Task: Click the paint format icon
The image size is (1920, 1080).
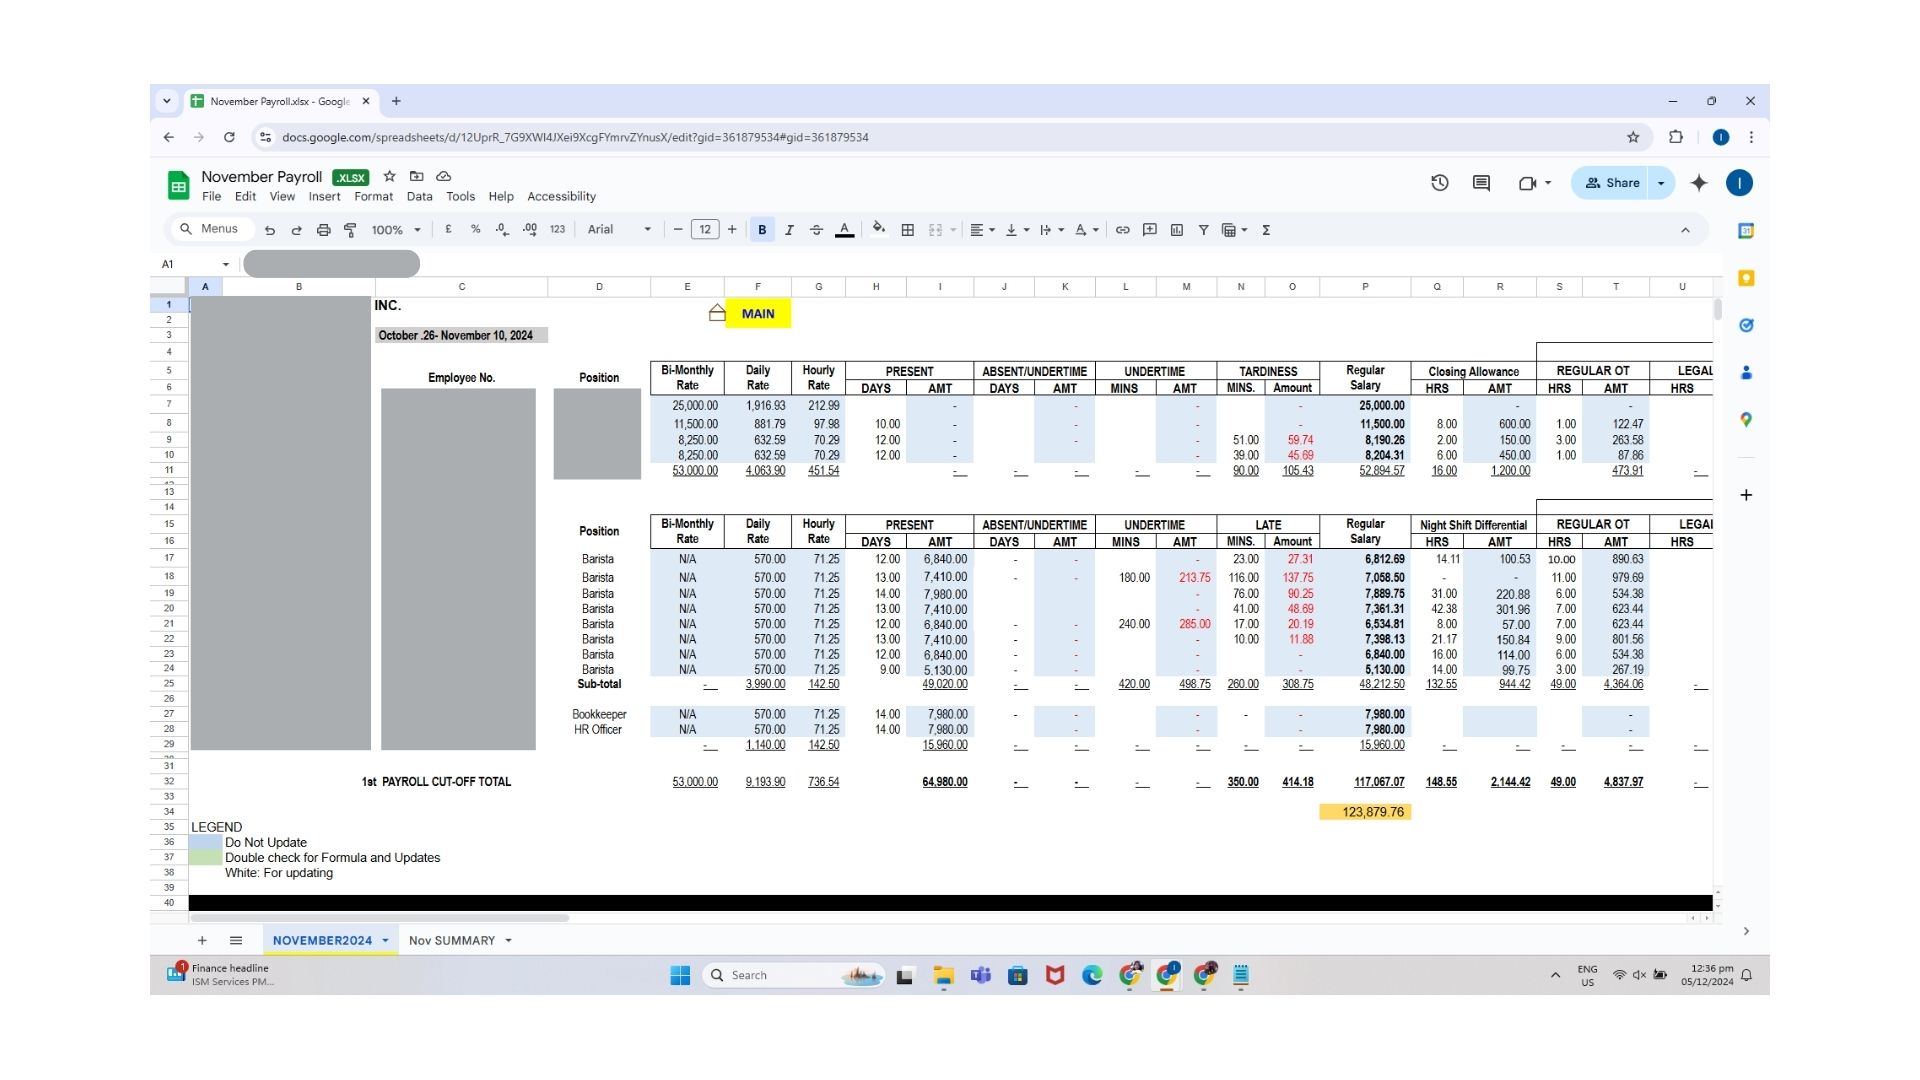Action: pos(350,230)
